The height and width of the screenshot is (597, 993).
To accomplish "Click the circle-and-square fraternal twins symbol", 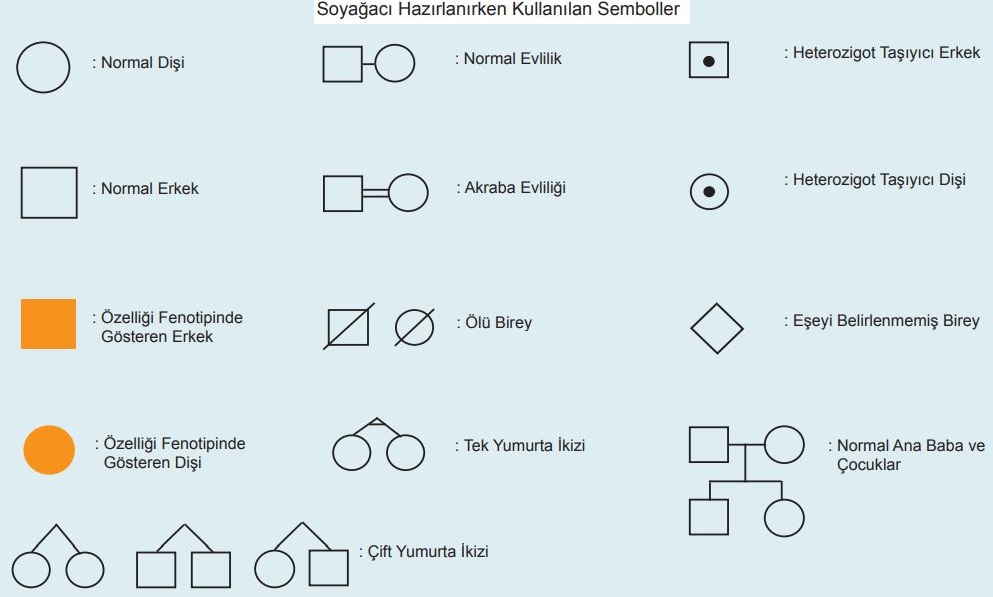I will pyautogui.click(x=301, y=555).
